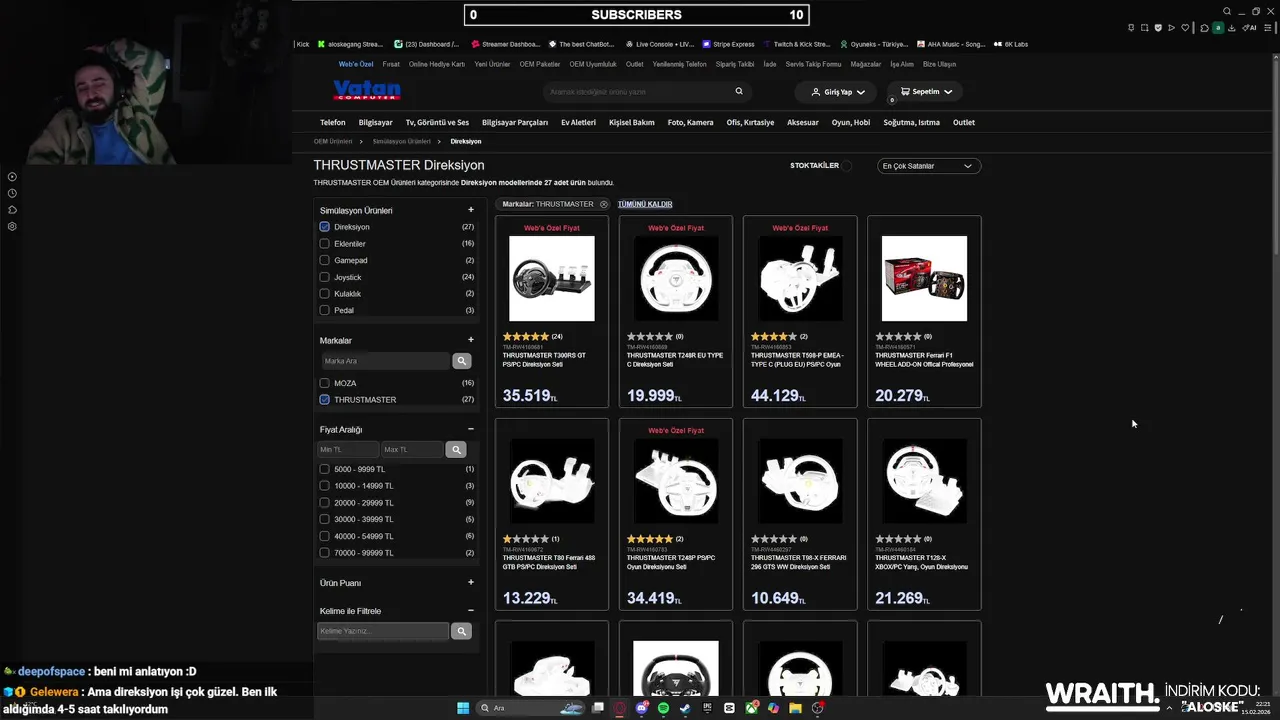
Task: Open the Oyuneks - Türkiye bookmark
Action: click(873, 44)
